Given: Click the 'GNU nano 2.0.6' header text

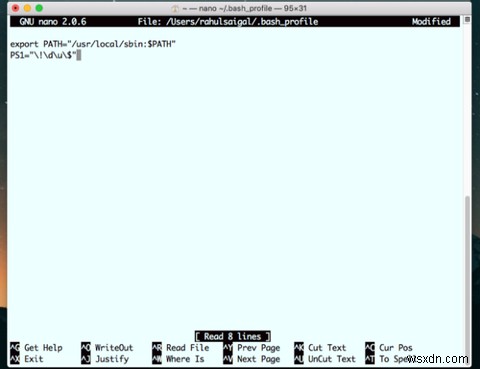Looking at the screenshot, I should (53, 22).
